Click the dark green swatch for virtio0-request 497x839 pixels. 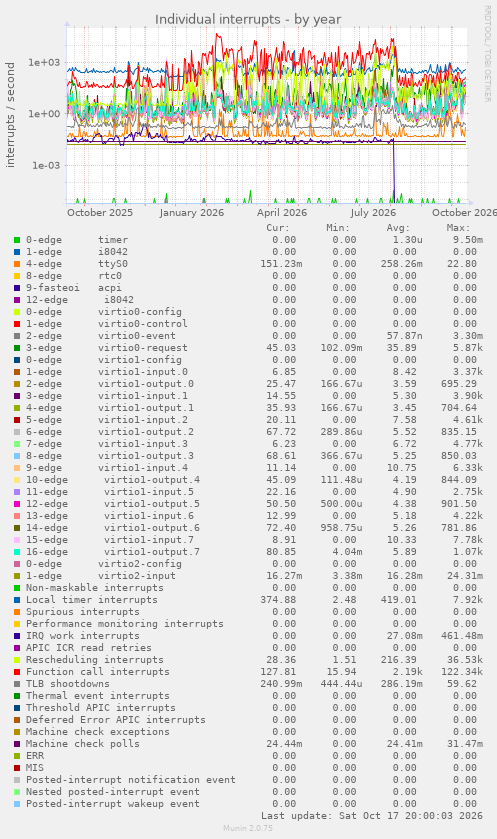[17, 348]
